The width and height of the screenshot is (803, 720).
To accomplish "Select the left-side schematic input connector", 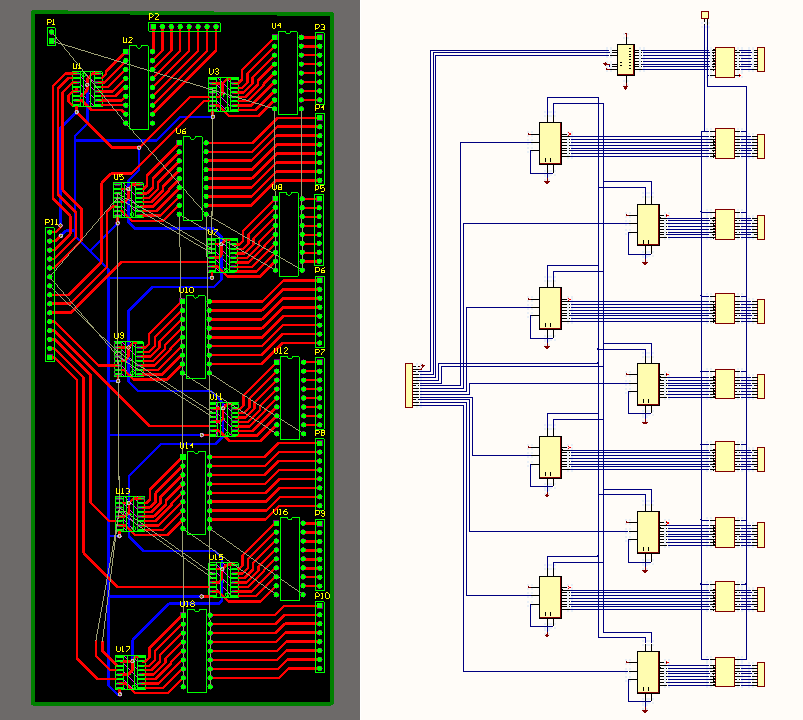I will [408, 385].
